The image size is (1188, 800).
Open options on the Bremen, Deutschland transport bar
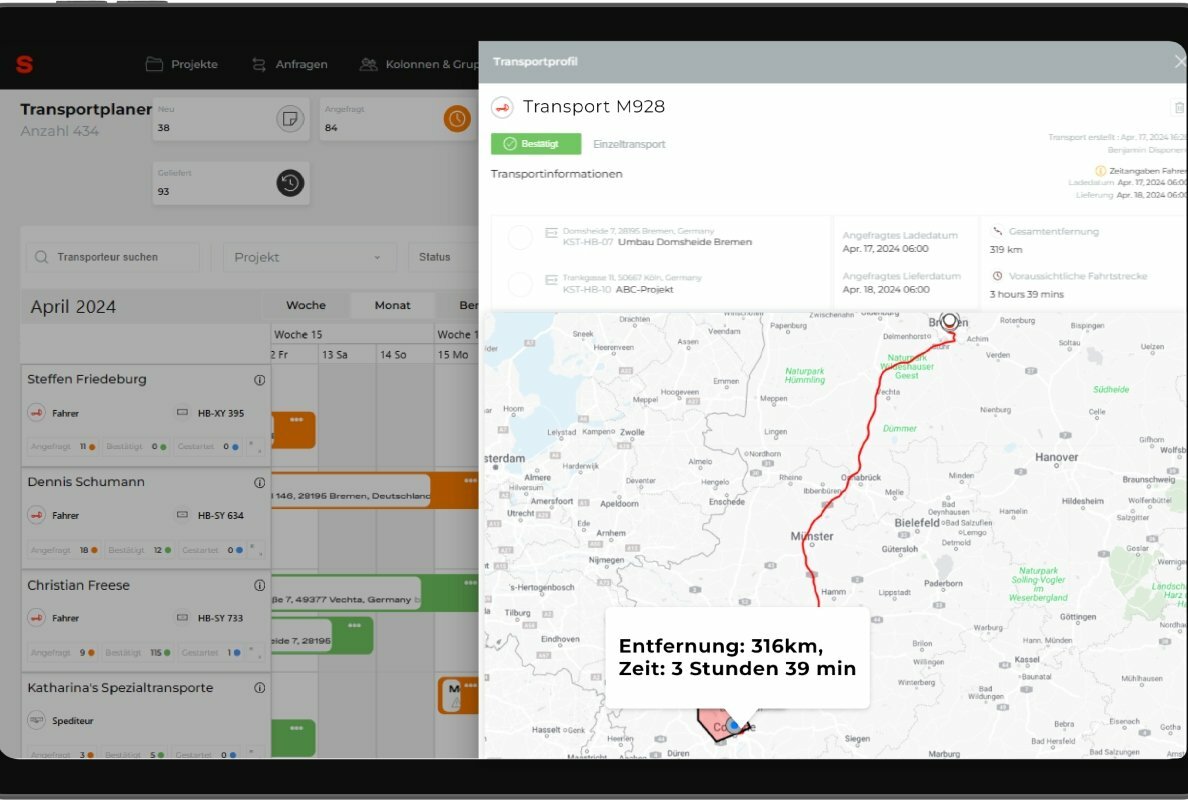471,481
